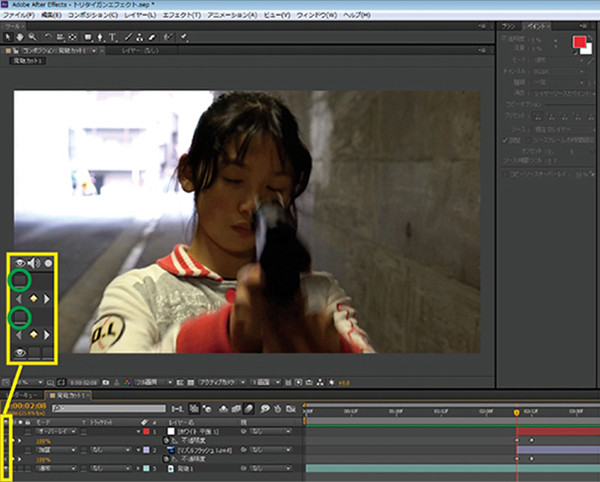This screenshot has height=482, width=600.
Task: Toggle the viewer transparency grid
Action: click(191, 383)
